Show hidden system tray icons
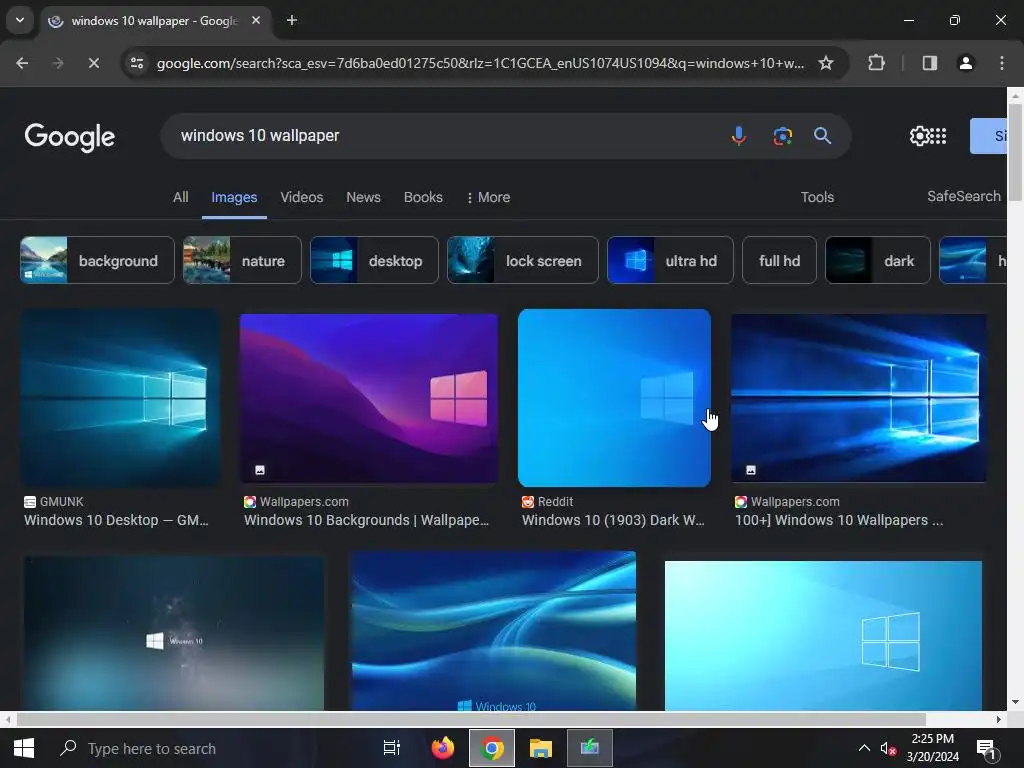The height and width of the screenshot is (768, 1024). 864,748
